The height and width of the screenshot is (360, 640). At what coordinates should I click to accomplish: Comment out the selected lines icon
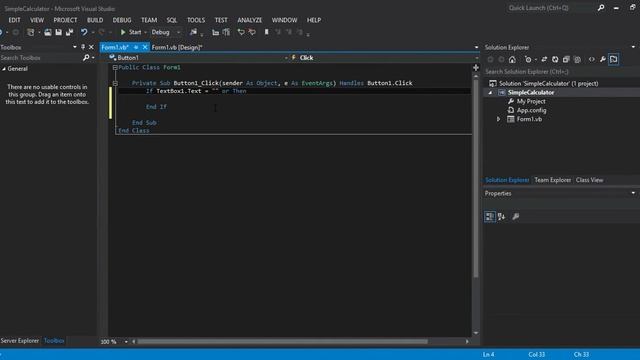tap(241, 32)
